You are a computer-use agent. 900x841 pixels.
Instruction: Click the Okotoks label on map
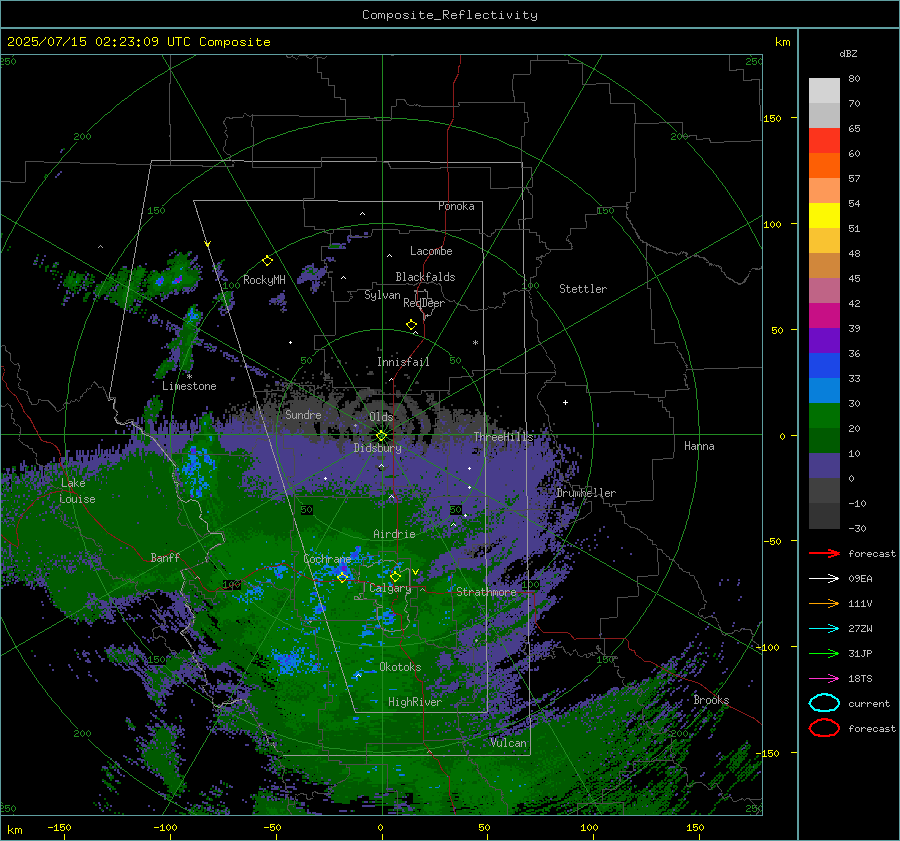(x=400, y=667)
